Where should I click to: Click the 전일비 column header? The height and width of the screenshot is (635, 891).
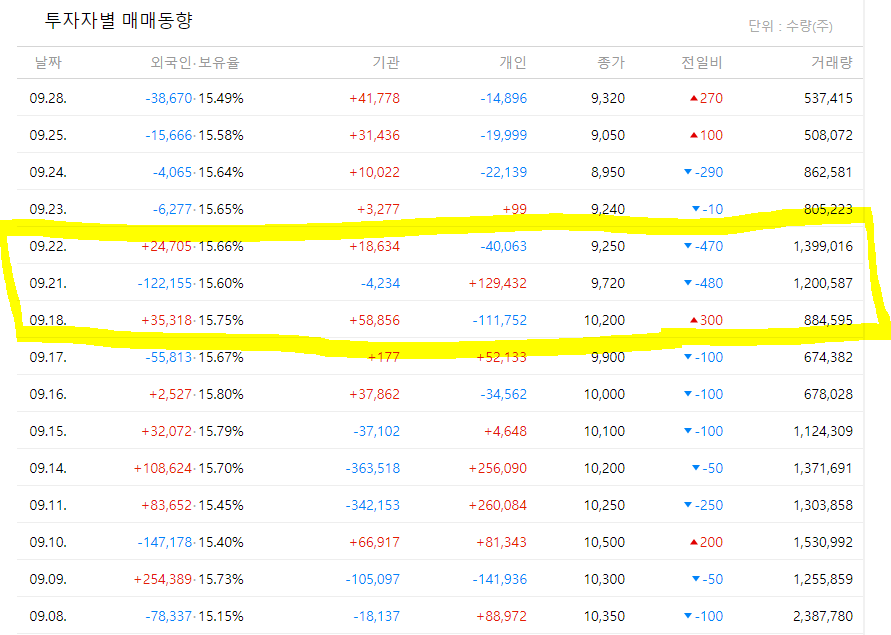pyautogui.click(x=702, y=63)
